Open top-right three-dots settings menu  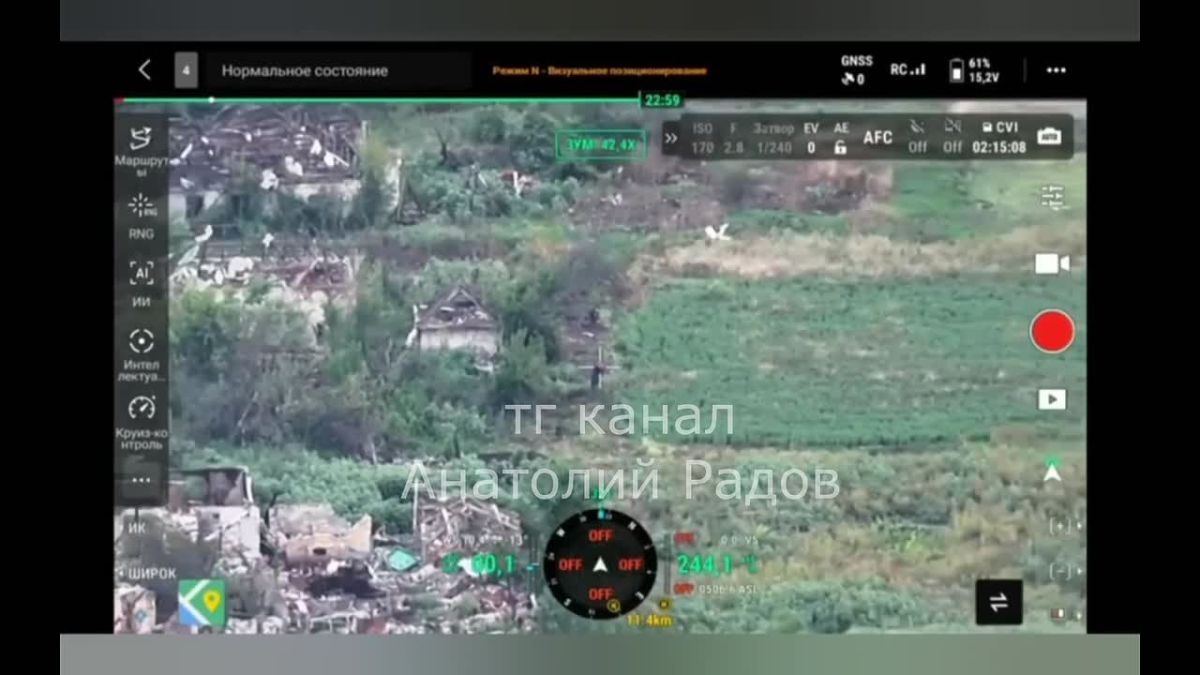coord(1056,70)
